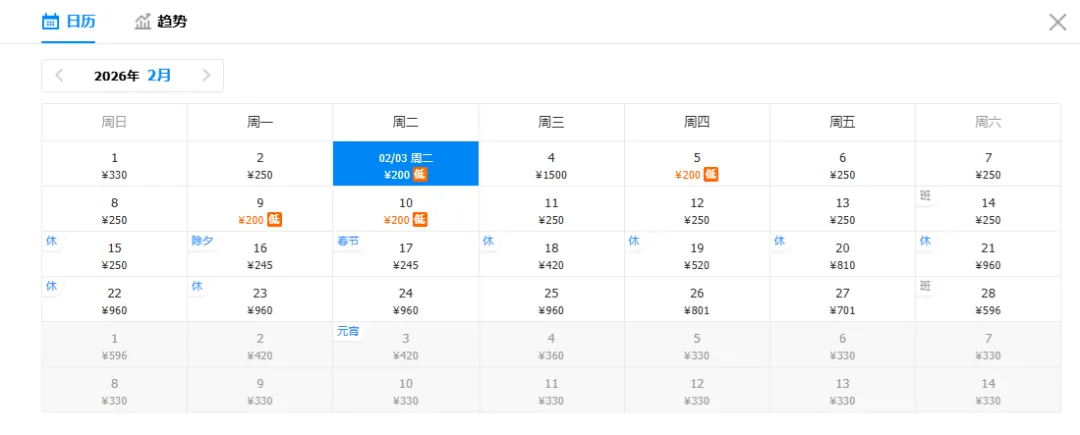The height and width of the screenshot is (435, 1080).
Task: Select grayed March 13 date cell
Action: point(842,390)
